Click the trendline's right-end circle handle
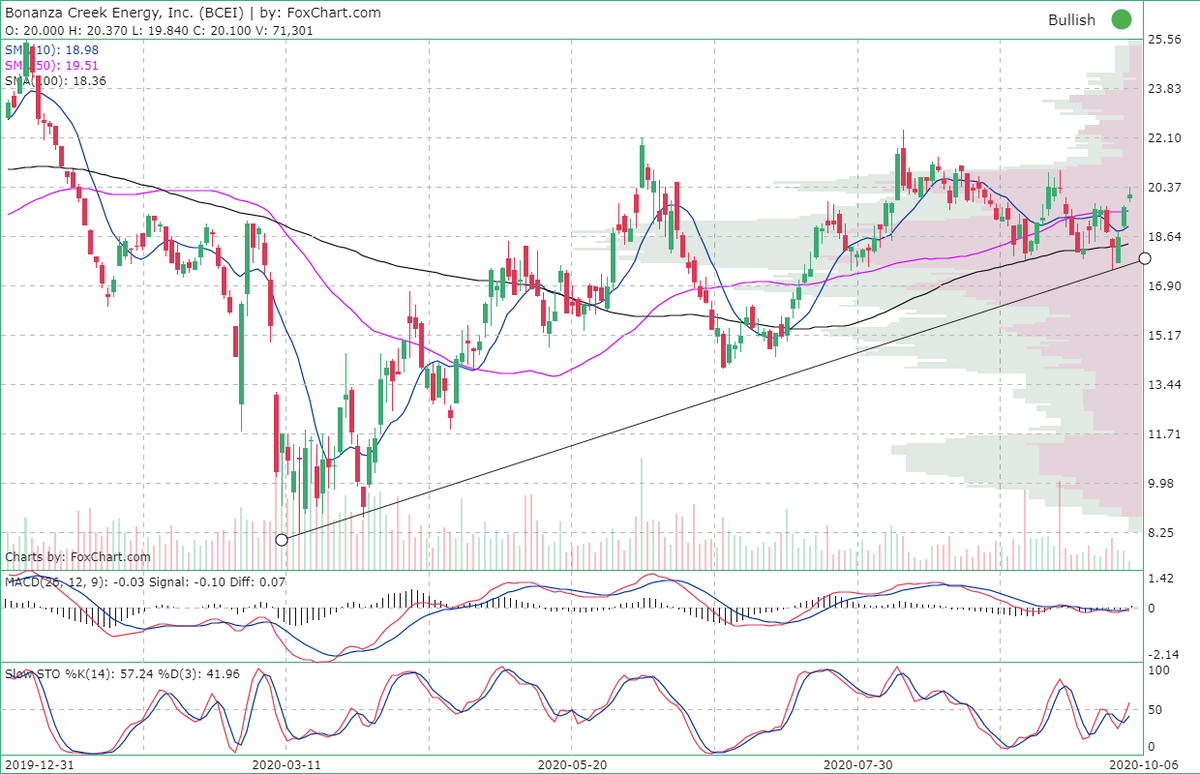 pos(1145,258)
